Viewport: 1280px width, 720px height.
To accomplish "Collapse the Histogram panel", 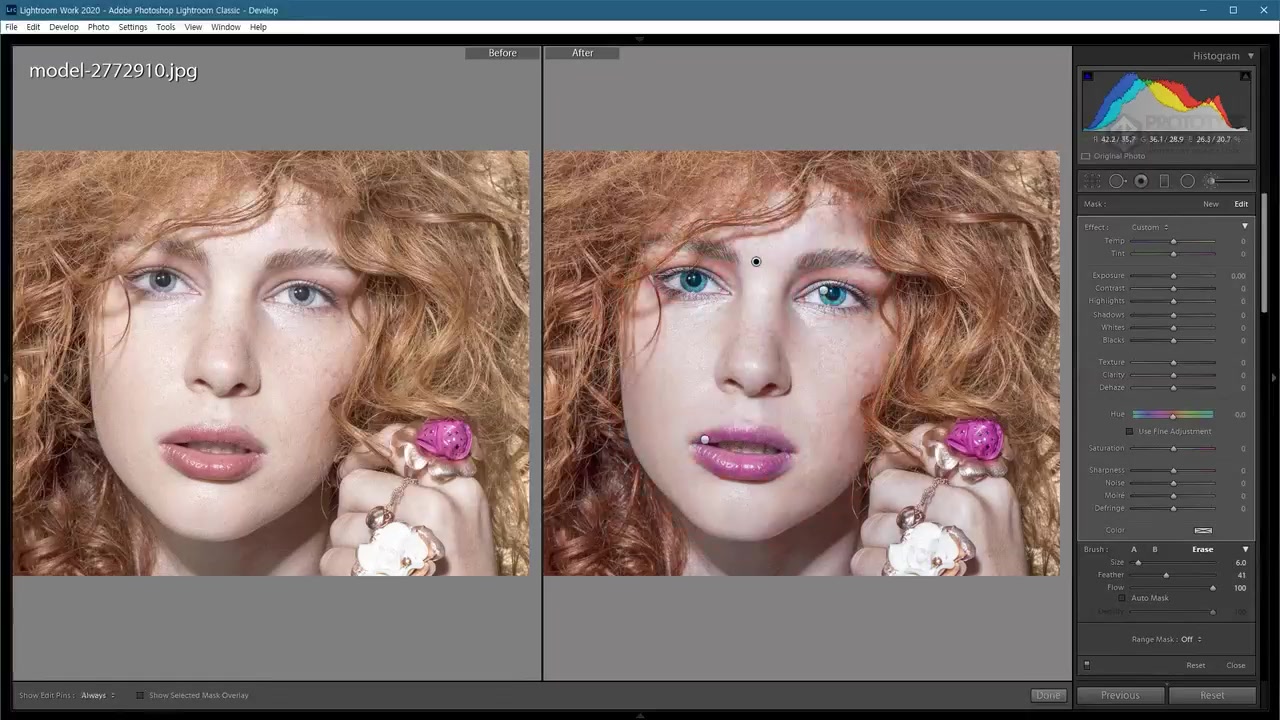I will 1250,56.
